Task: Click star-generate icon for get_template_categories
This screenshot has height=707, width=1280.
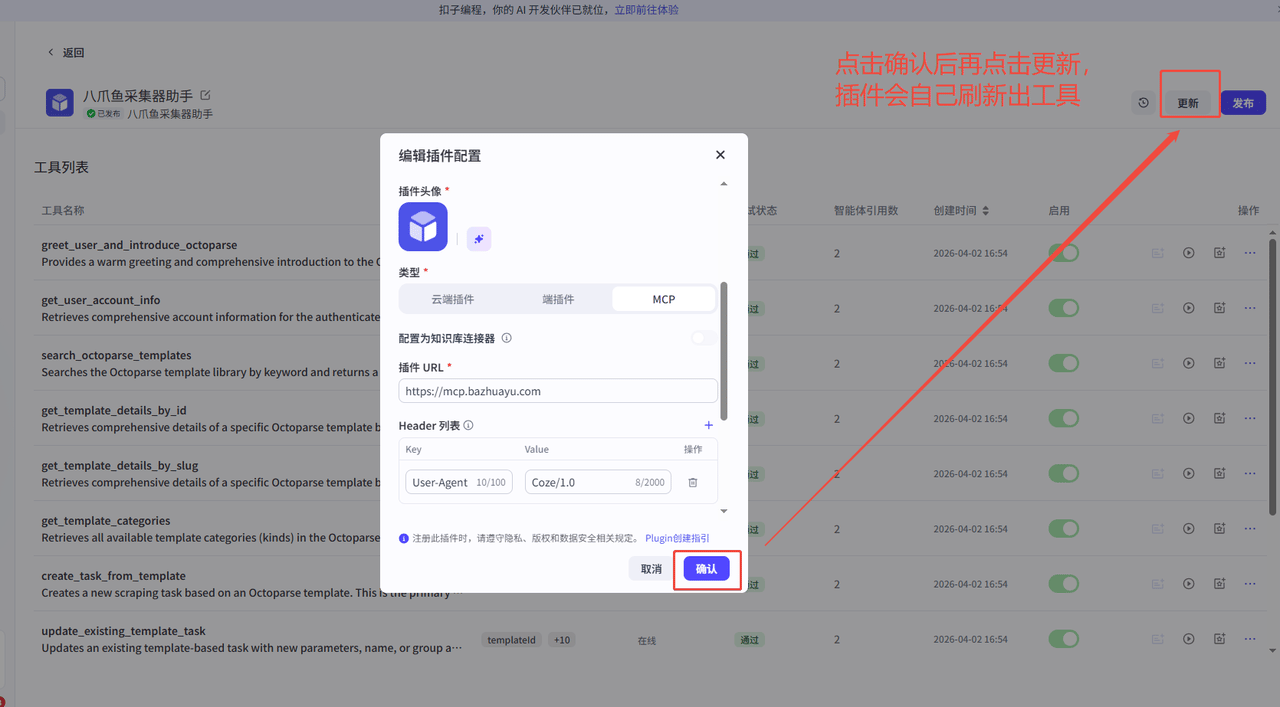Action: pos(1219,529)
